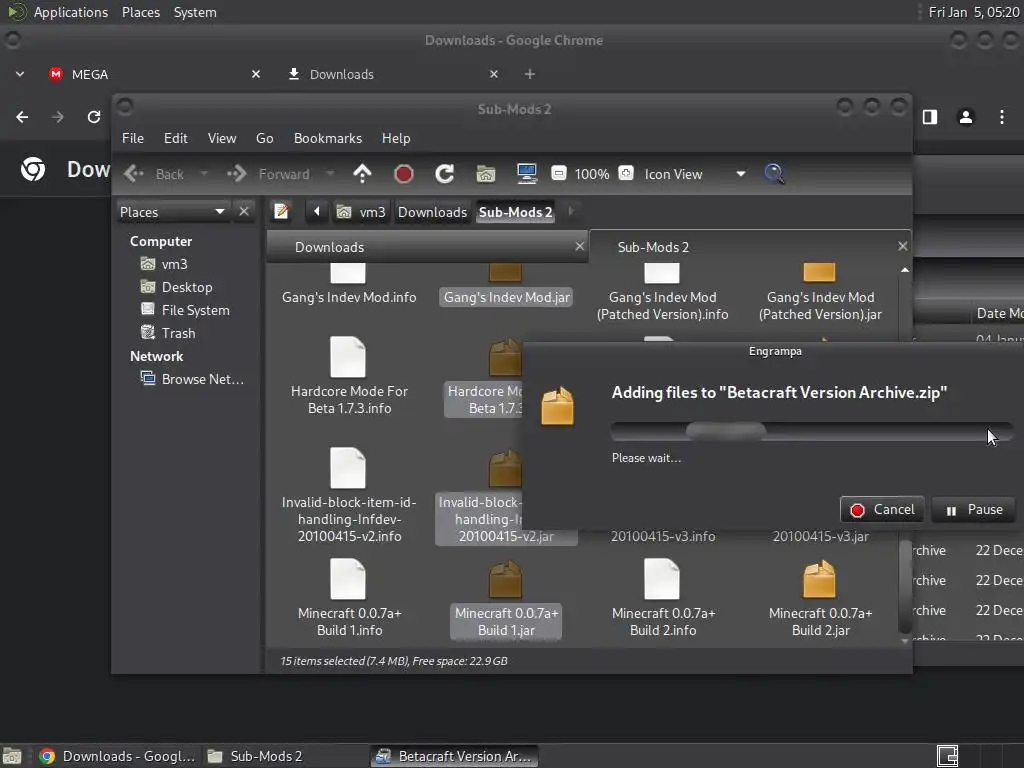Open the Applications menu in top panel
The image size is (1024, 768).
(71, 12)
